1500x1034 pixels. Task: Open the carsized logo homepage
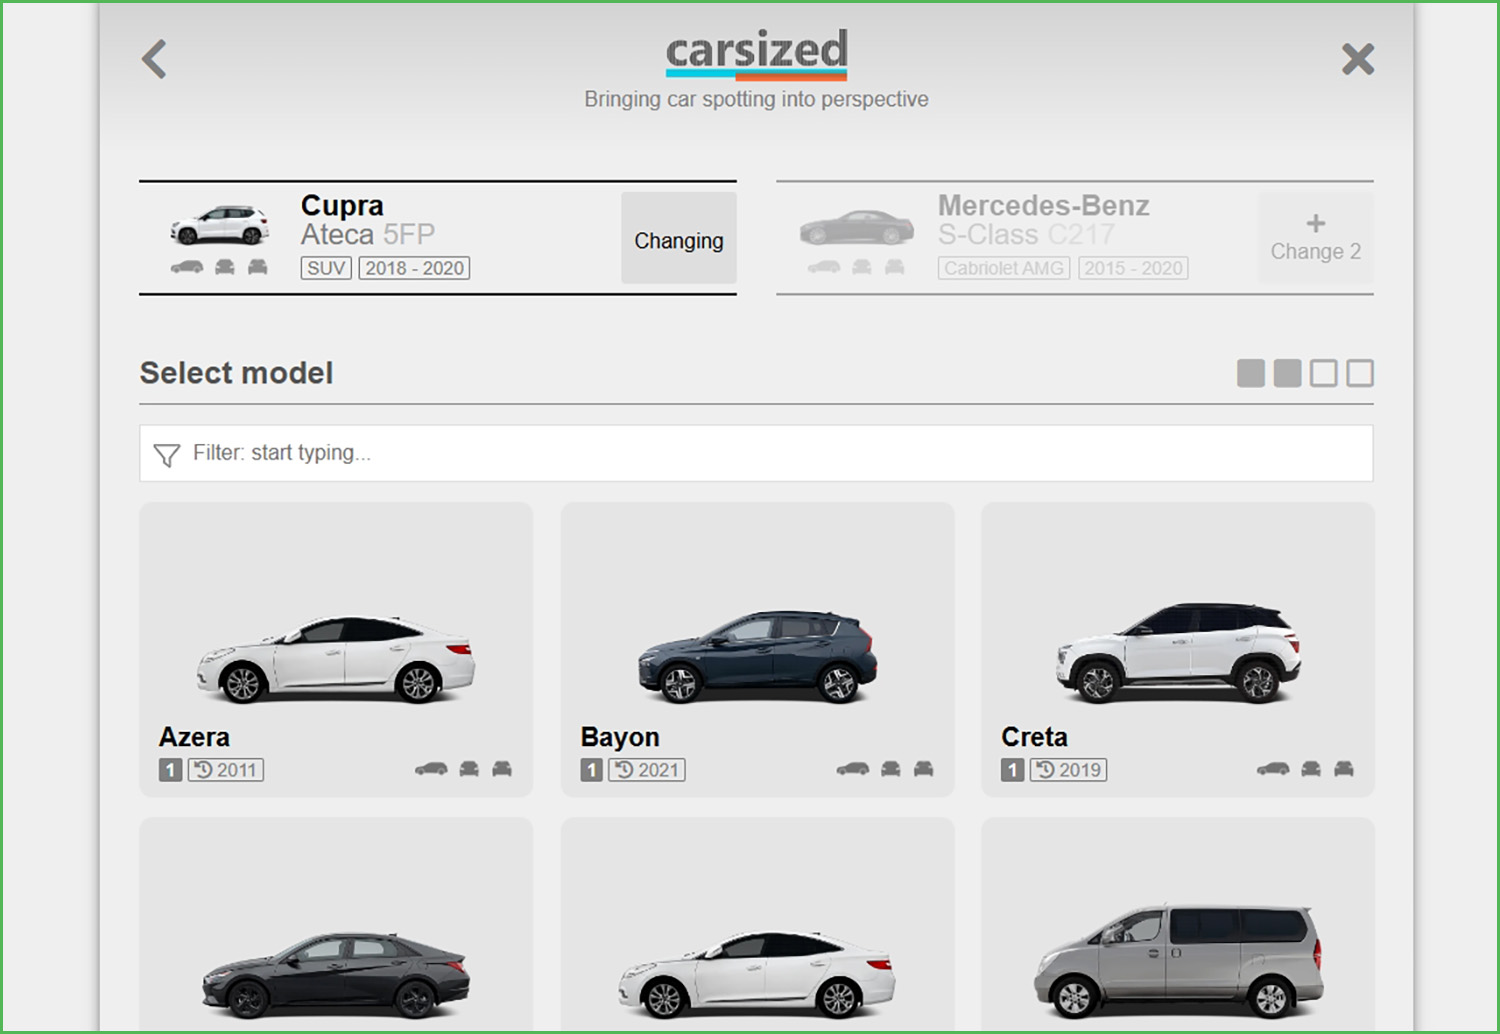click(756, 54)
